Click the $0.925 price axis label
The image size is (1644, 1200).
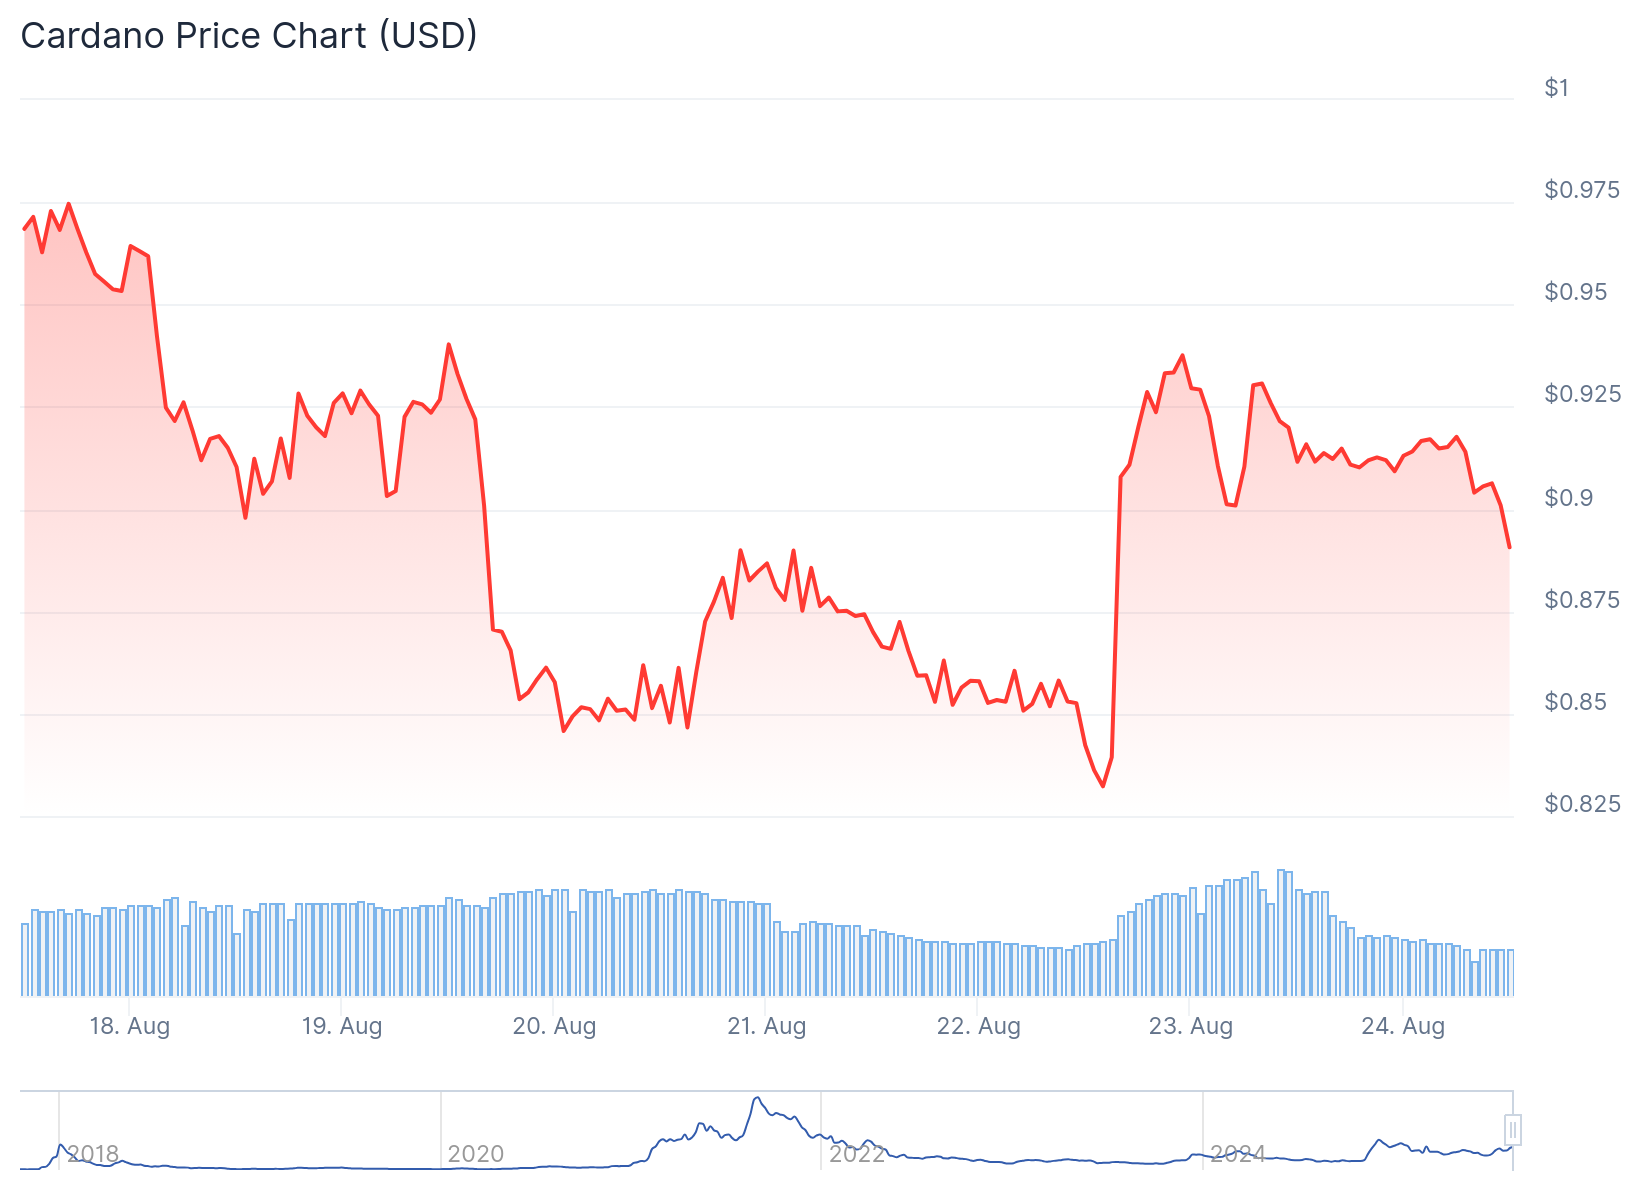(x=1582, y=394)
